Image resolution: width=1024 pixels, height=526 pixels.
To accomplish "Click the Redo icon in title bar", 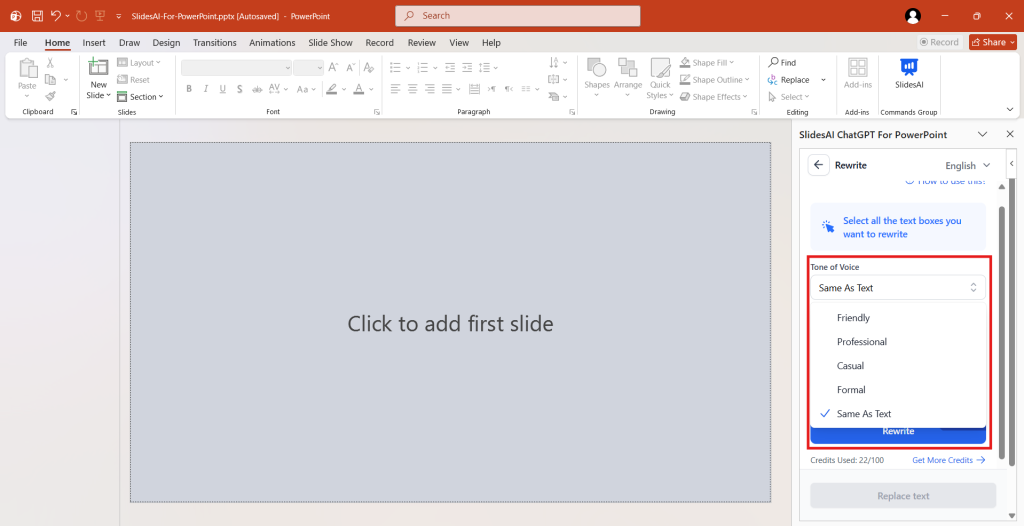I will point(81,16).
